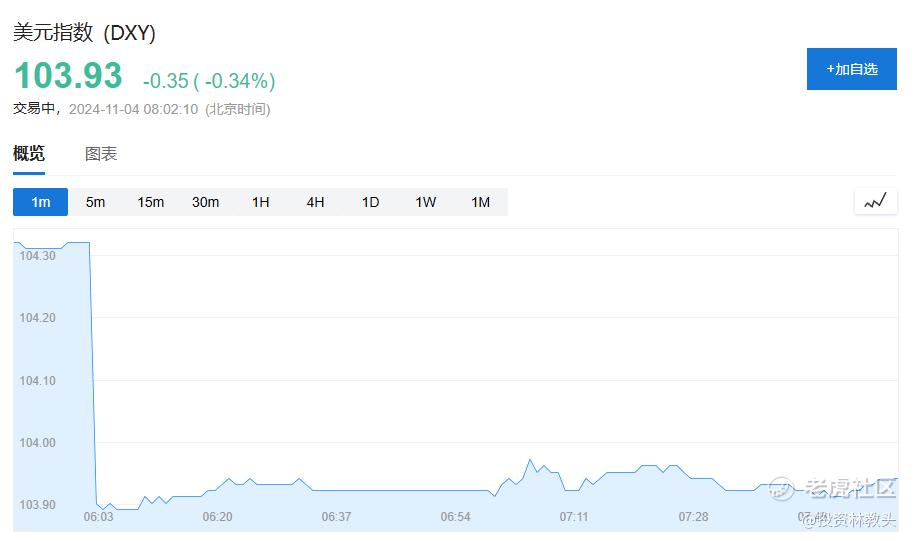Switch chart to 30m interval

tap(205, 202)
